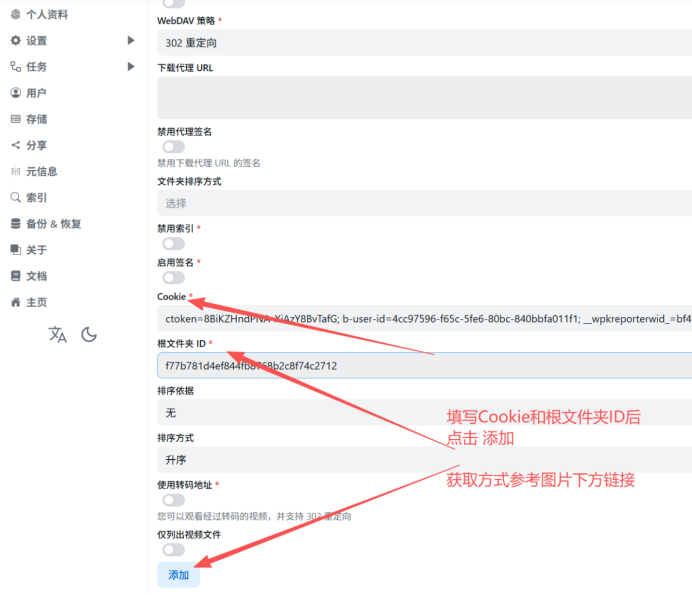Toggle the 仅列出视频文件 switch

[173, 549]
